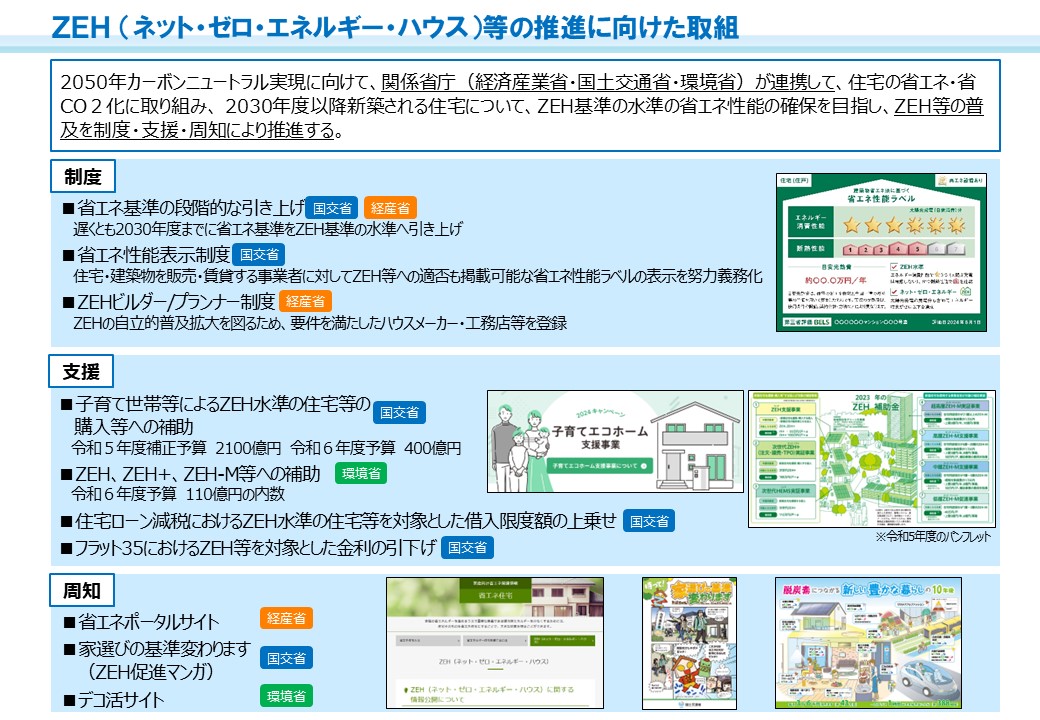Open the 省エネ住宅 portal site screenshot
Image resolution: width=1040 pixels, height=720 pixels.
pyautogui.click(x=493, y=641)
